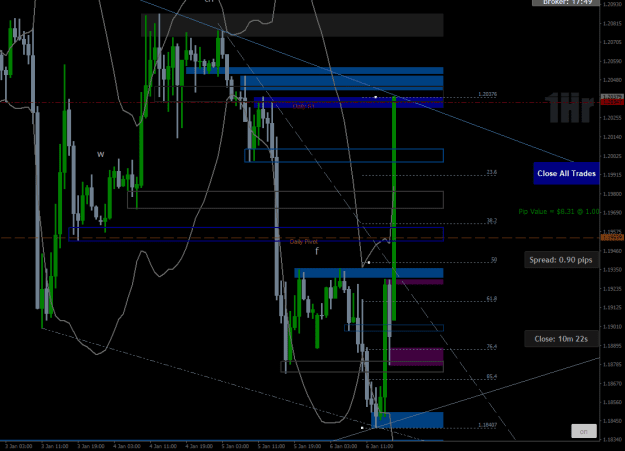
Task: Click the red current price tag on axis
Action: tap(612, 102)
